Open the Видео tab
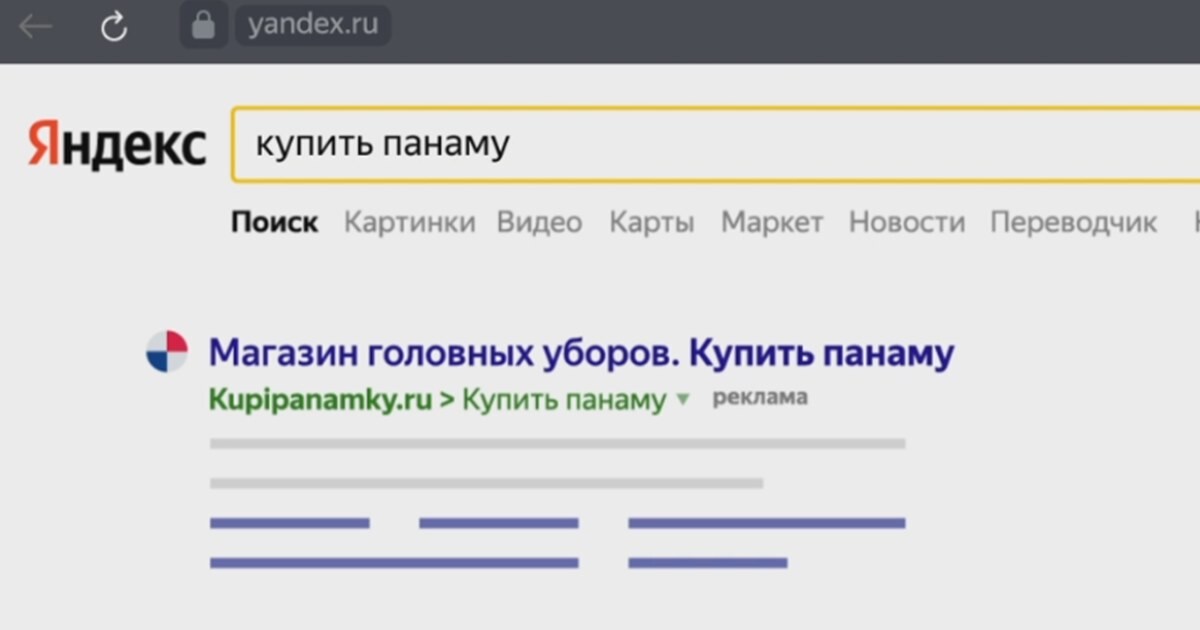 539,222
